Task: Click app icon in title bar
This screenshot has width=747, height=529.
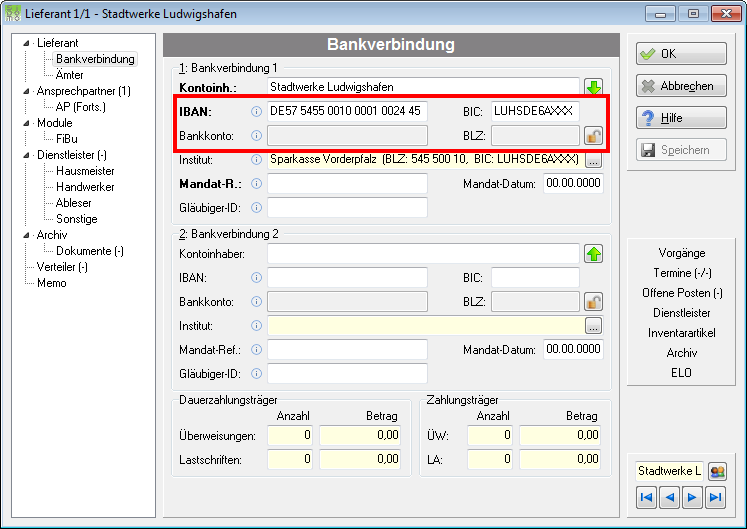Action: click(x=12, y=13)
